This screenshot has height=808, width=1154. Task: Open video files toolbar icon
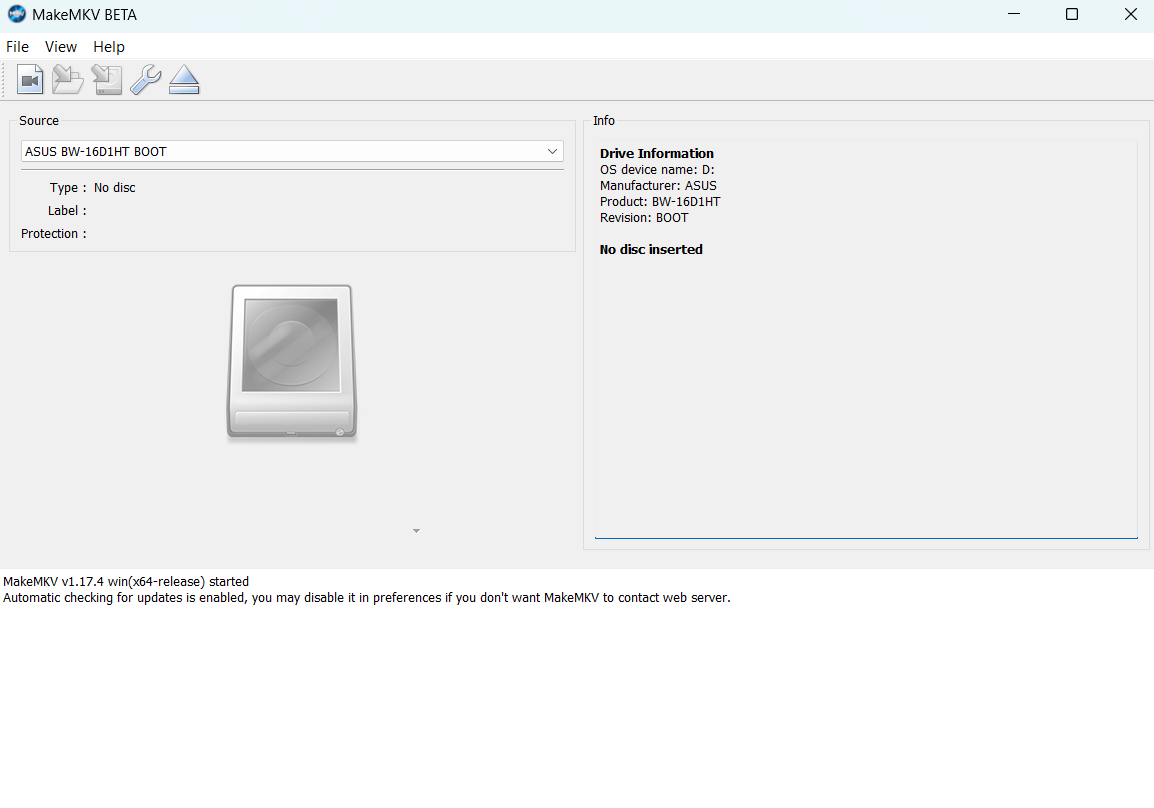pos(30,79)
